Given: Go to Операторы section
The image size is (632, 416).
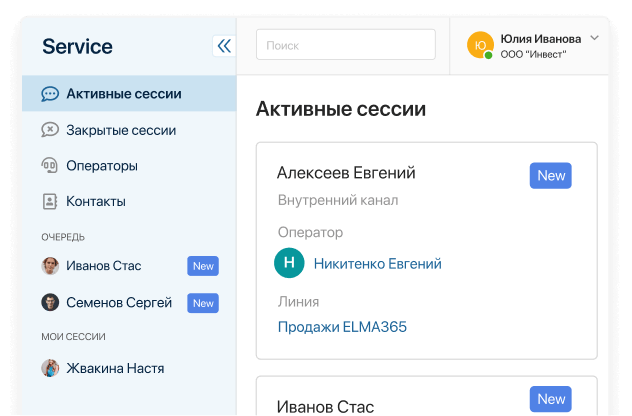Looking at the screenshot, I should coord(102,166).
